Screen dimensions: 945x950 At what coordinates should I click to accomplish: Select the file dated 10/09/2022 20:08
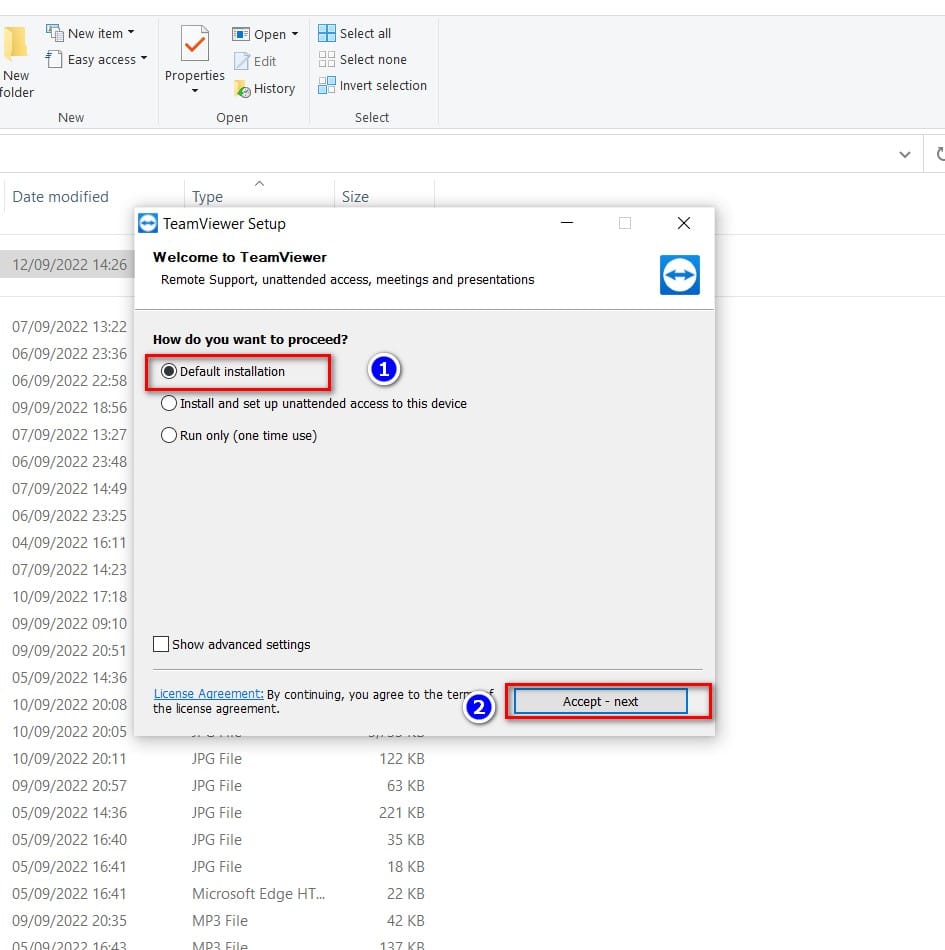70,705
